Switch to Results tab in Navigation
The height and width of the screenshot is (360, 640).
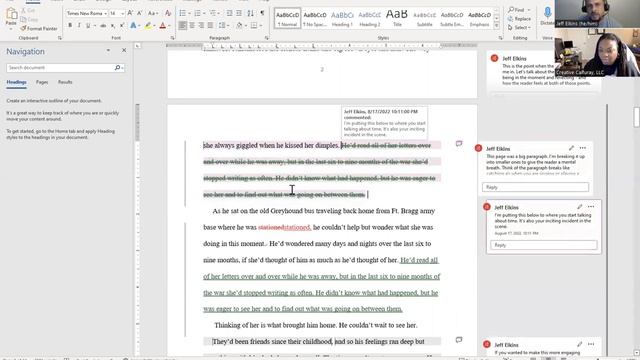point(65,82)
